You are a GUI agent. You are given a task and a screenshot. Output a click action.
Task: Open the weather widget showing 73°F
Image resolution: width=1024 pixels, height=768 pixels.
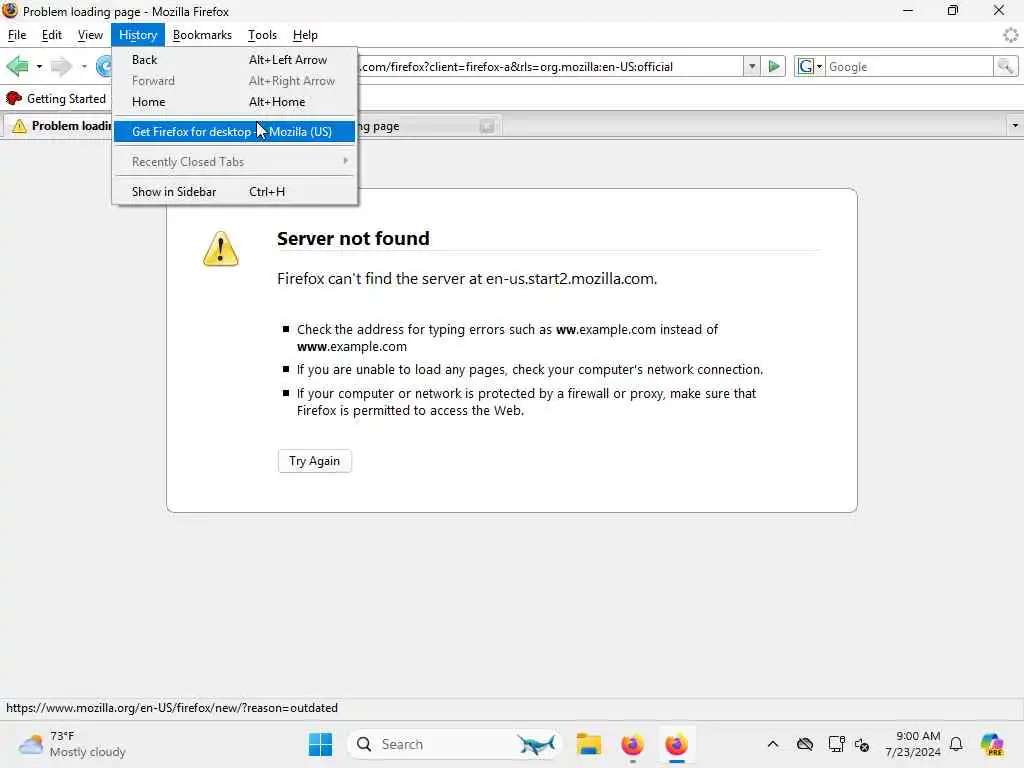(x=72, y=744)
